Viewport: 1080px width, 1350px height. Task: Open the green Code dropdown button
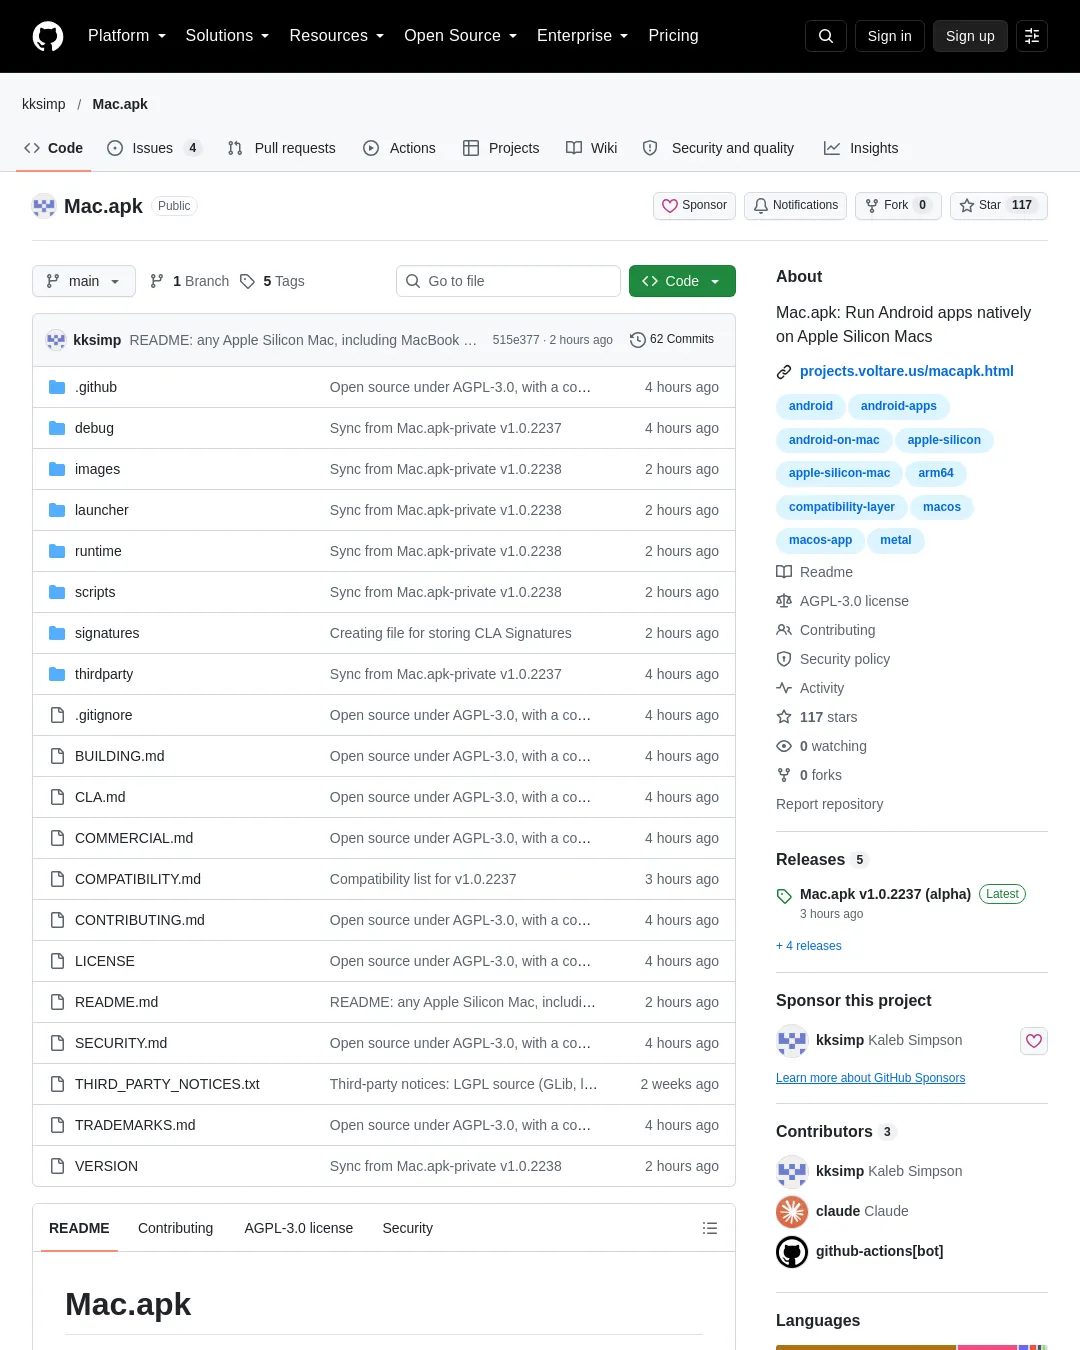tap(682, 281)
